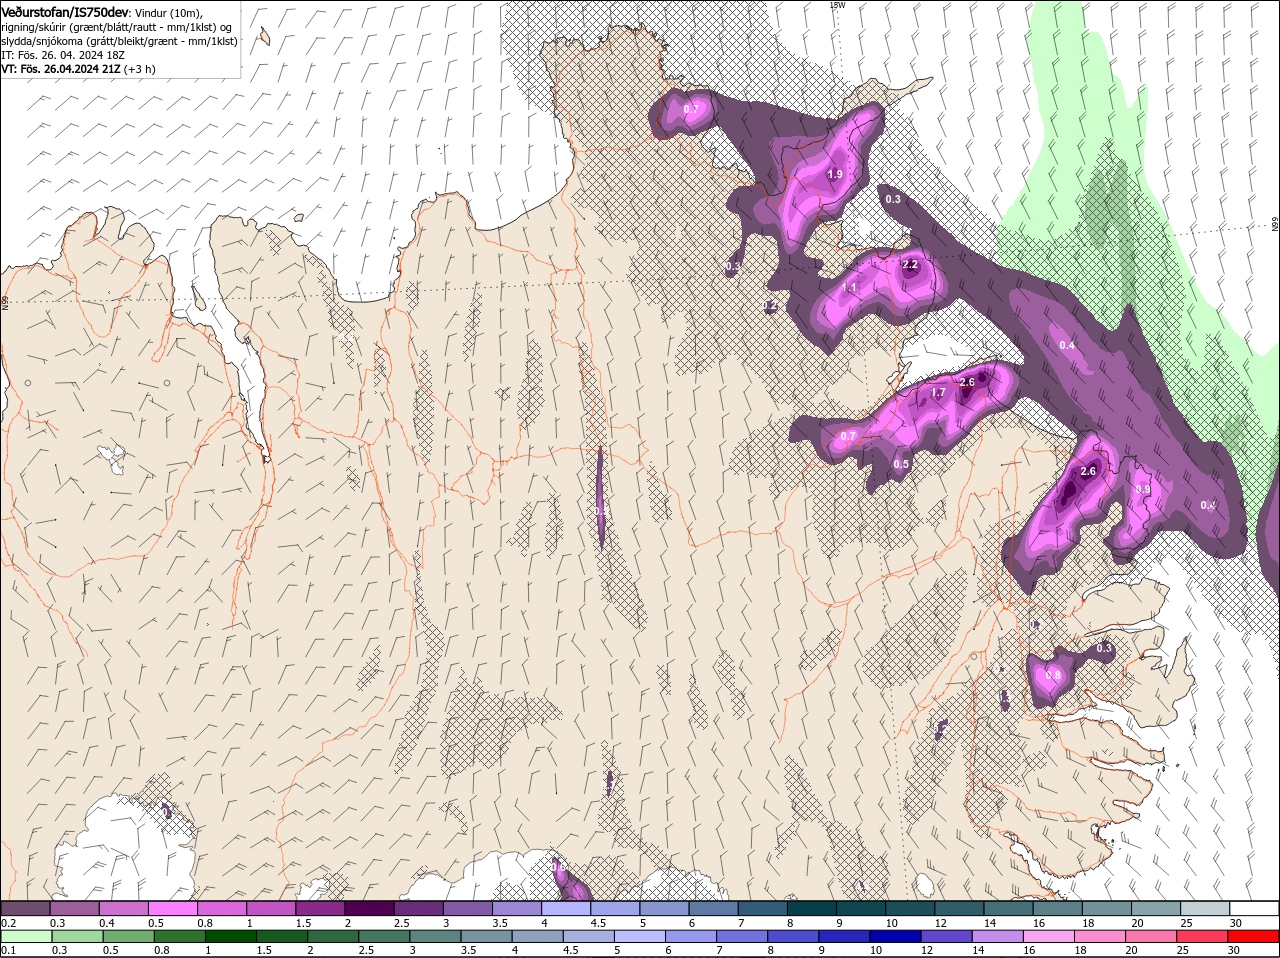Click the VT: Fös. 26.04.2024 21Z (+3 h) line
The width and height of the screenshot is (1280, 958).
point(78,69)
